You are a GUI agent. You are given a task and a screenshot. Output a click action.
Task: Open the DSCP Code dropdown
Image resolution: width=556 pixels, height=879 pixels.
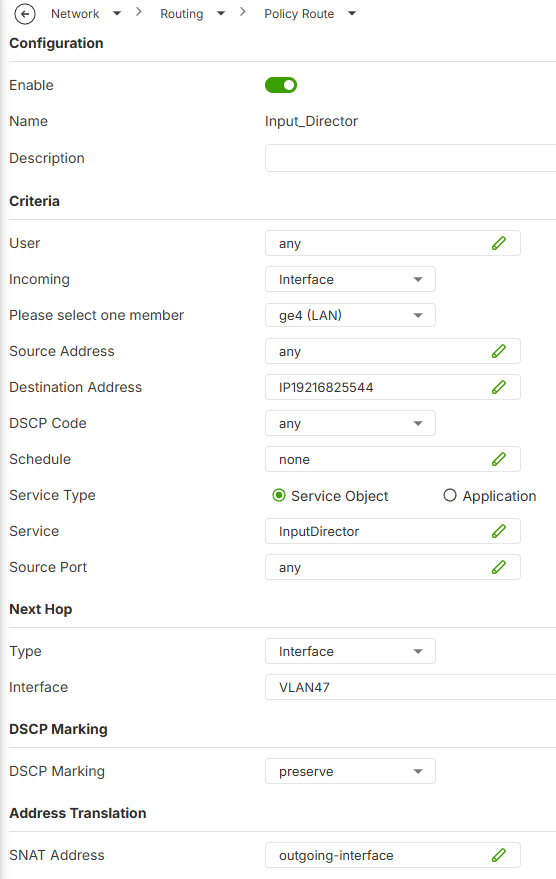coord(350,423)
